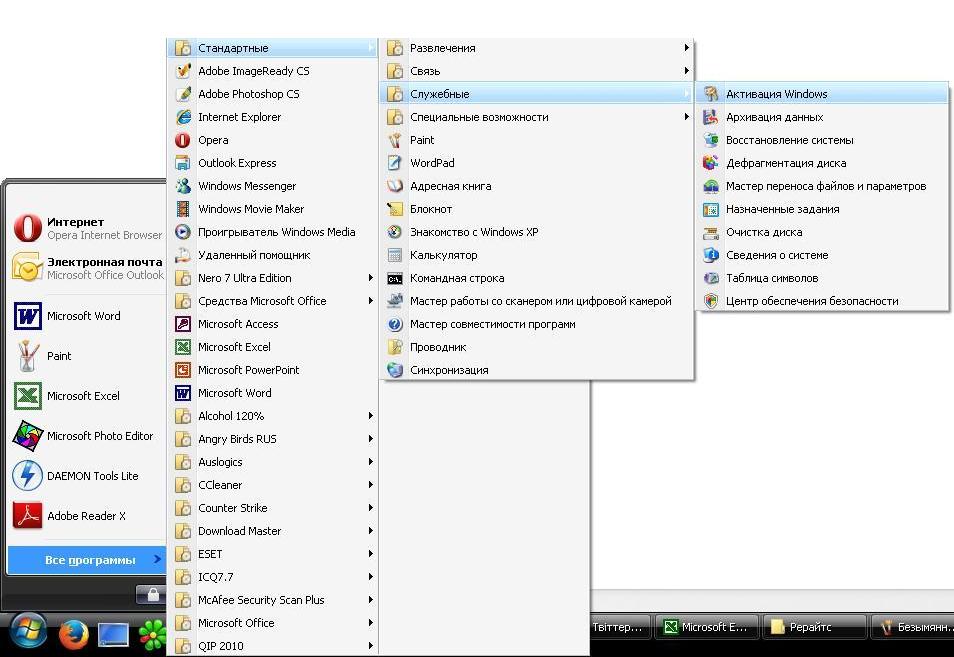Open the Auslogics folder entry
Viewport: 954px width, 657px height.
272,462
